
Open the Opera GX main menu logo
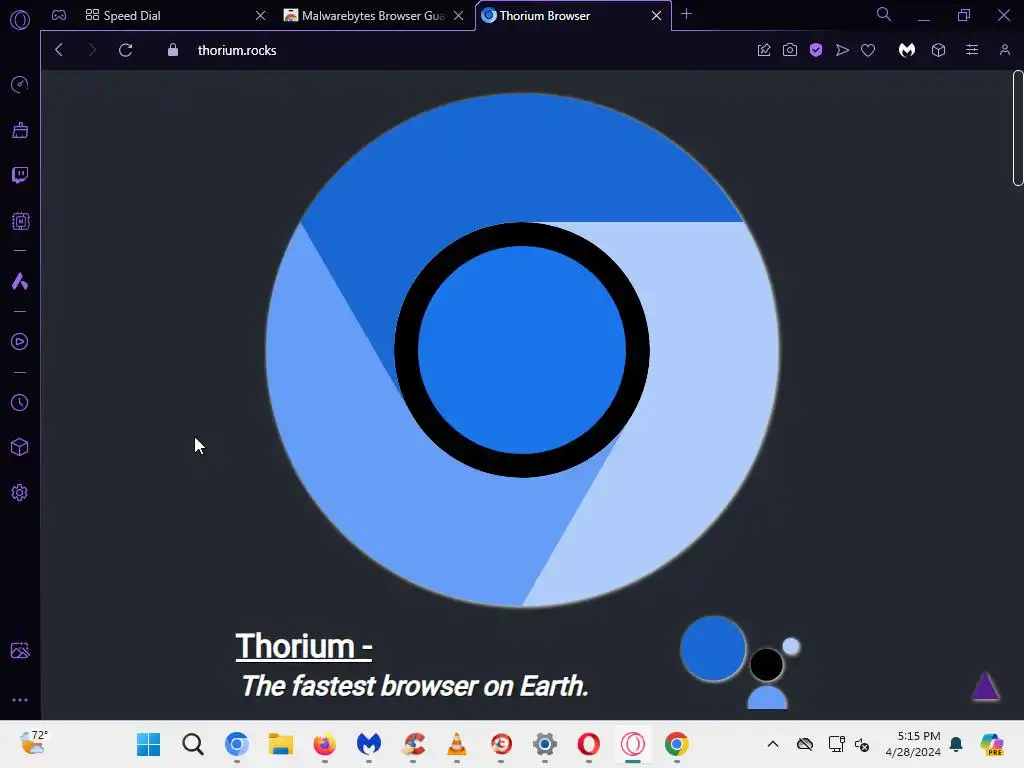click(20, 20)
